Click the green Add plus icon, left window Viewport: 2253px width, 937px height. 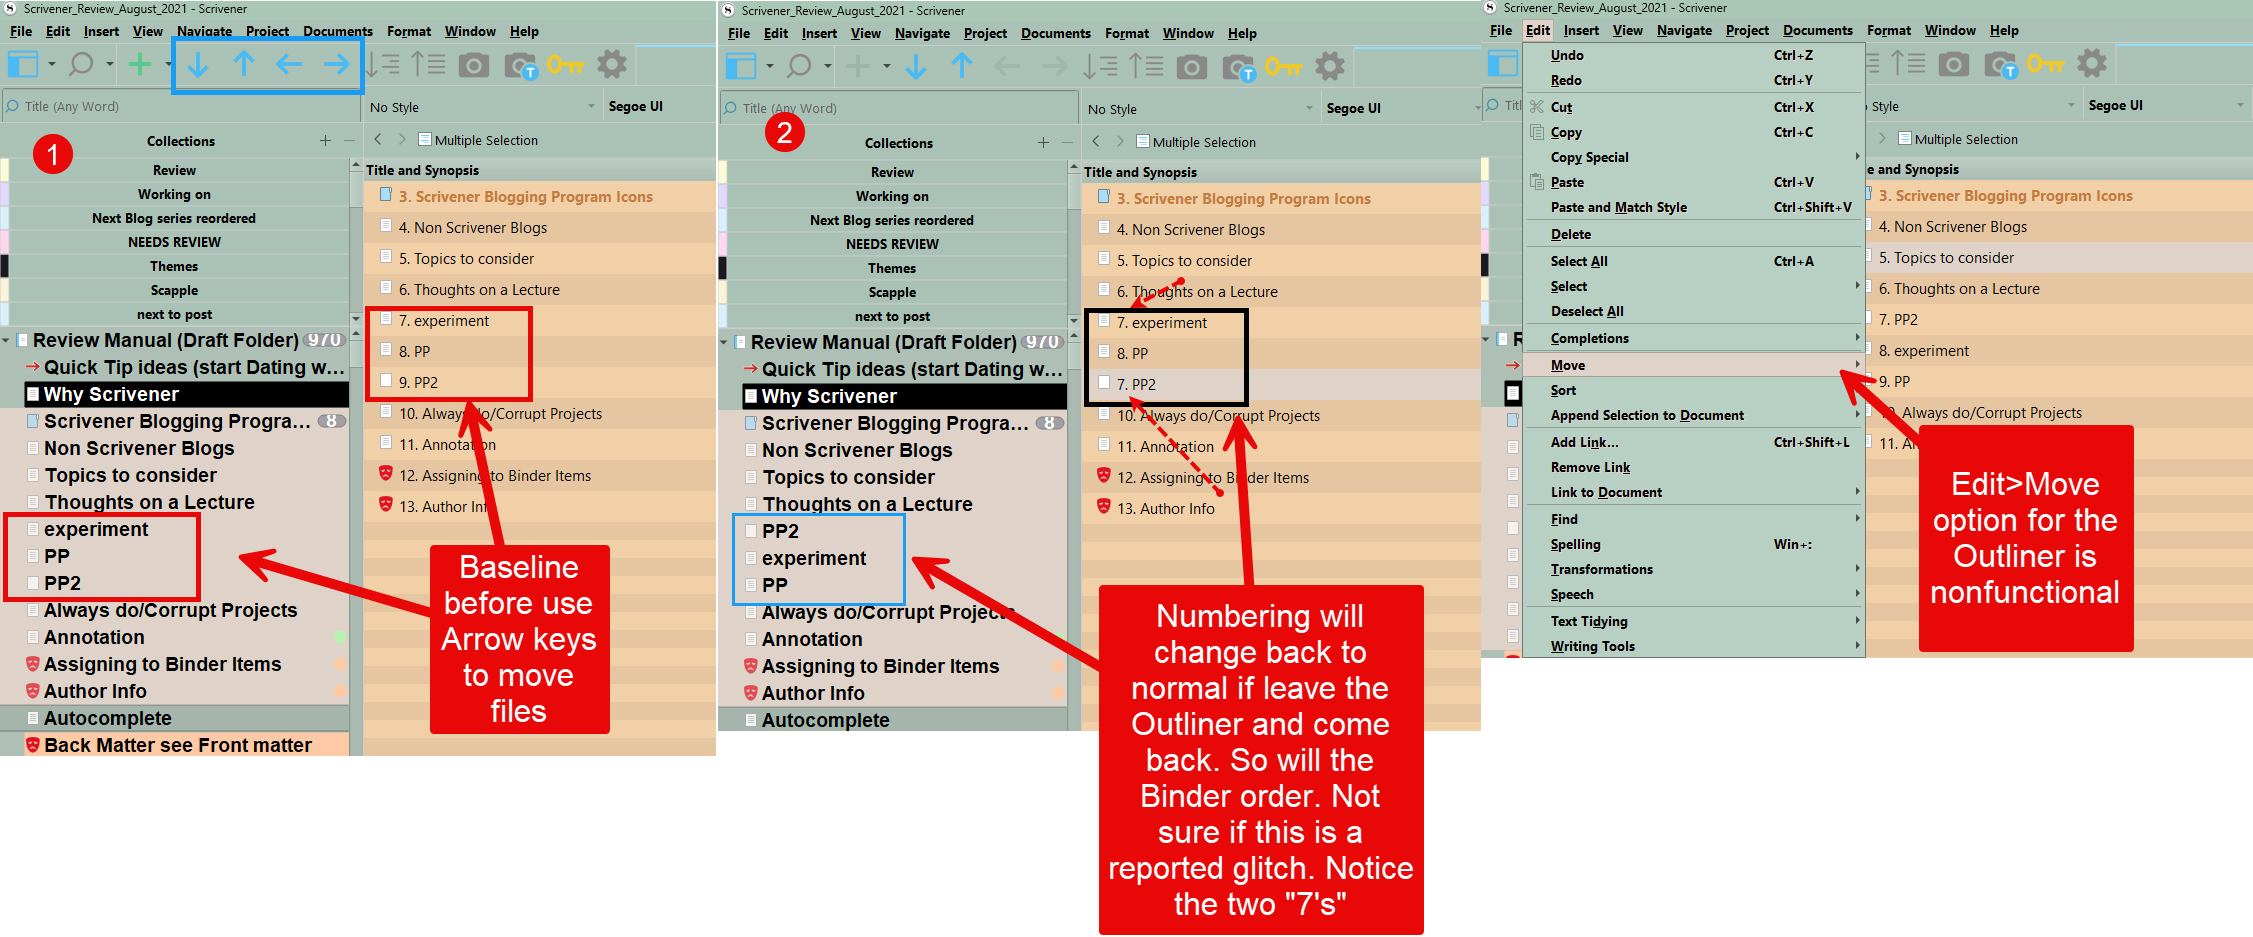click(x=140, y=65)
